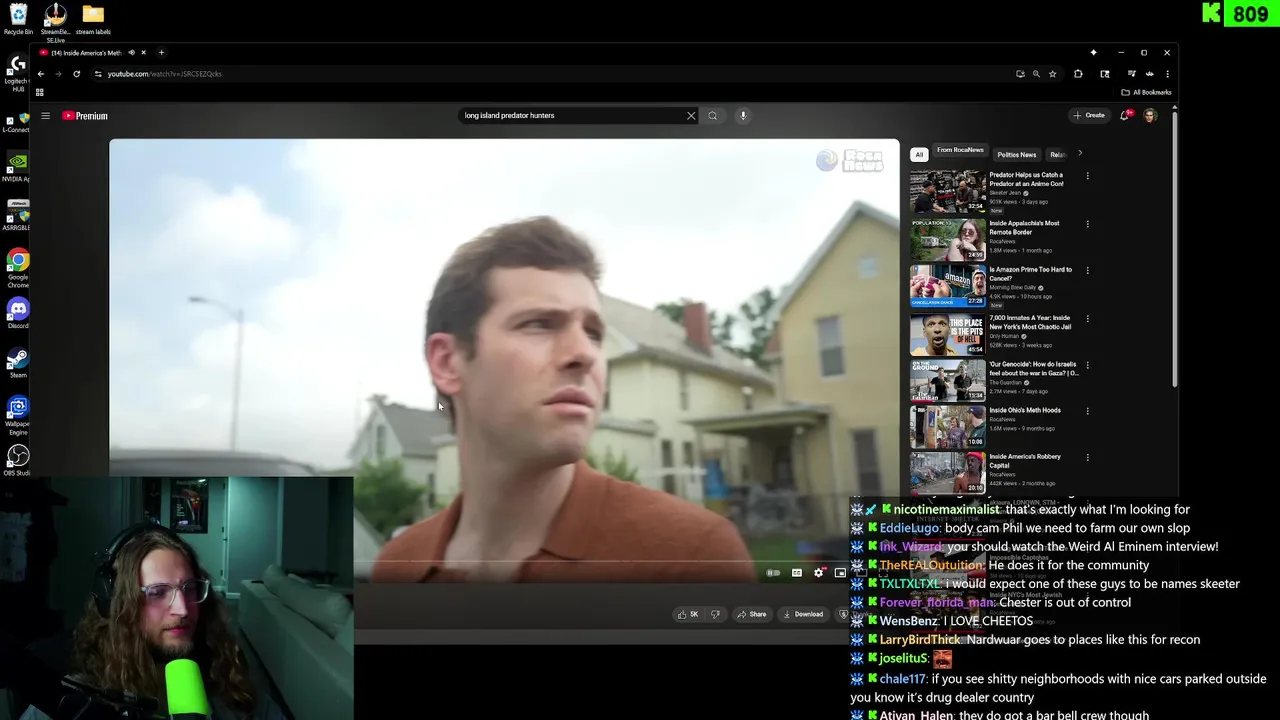1280x720 pixels.
Task: Start voice search with microphone icon
Action: [x=742, y=116]
